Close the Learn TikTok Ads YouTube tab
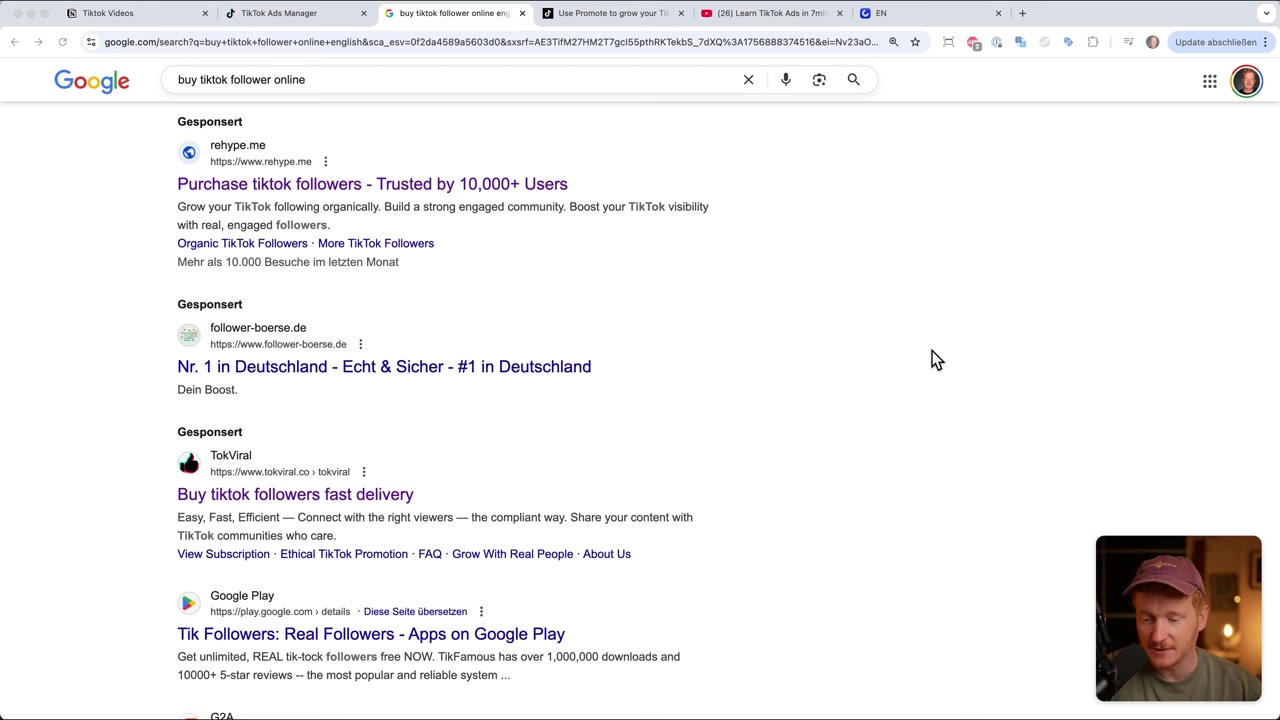The image size is (1280, 720). point(840,13)
